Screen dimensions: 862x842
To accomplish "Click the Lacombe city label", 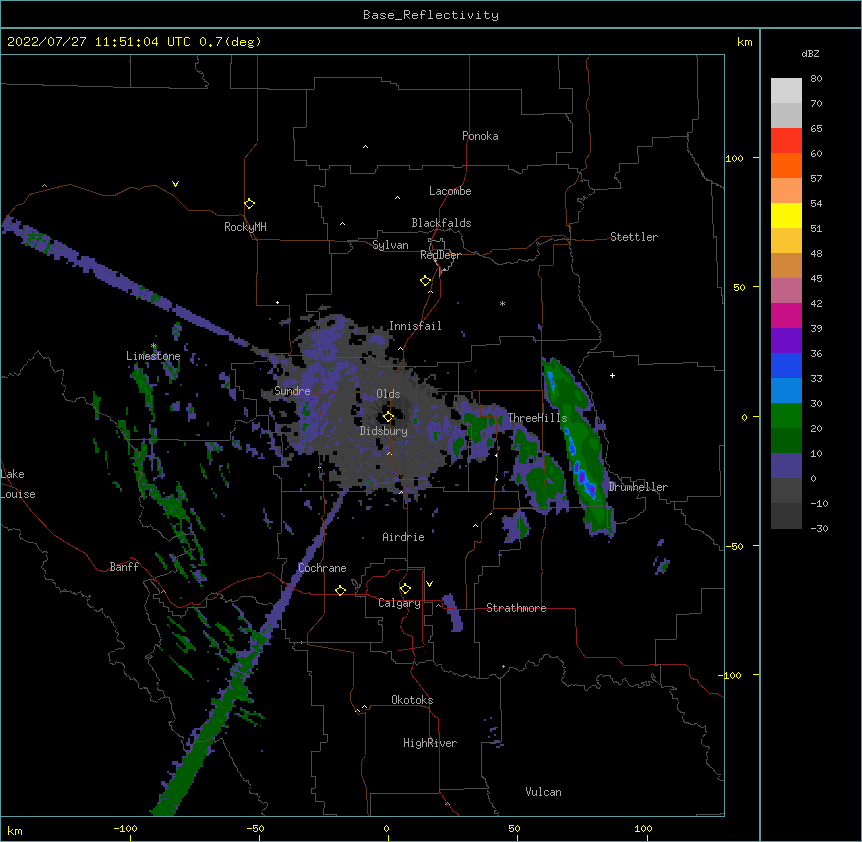I will pos(450,191).
